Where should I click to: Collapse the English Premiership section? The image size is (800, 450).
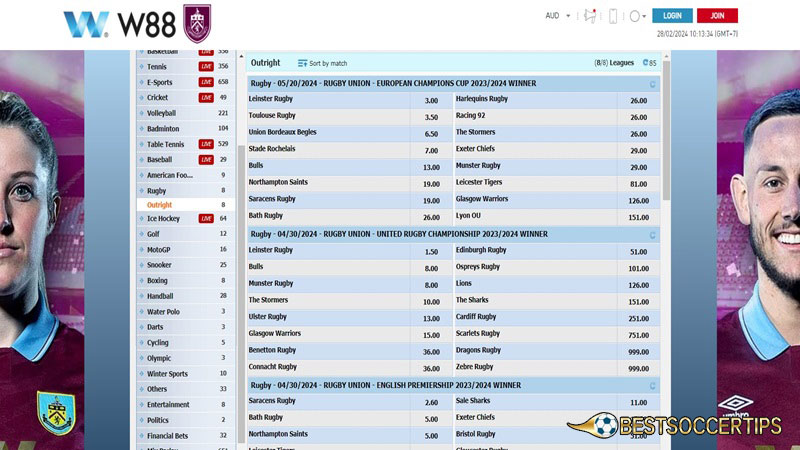(653, 386)
